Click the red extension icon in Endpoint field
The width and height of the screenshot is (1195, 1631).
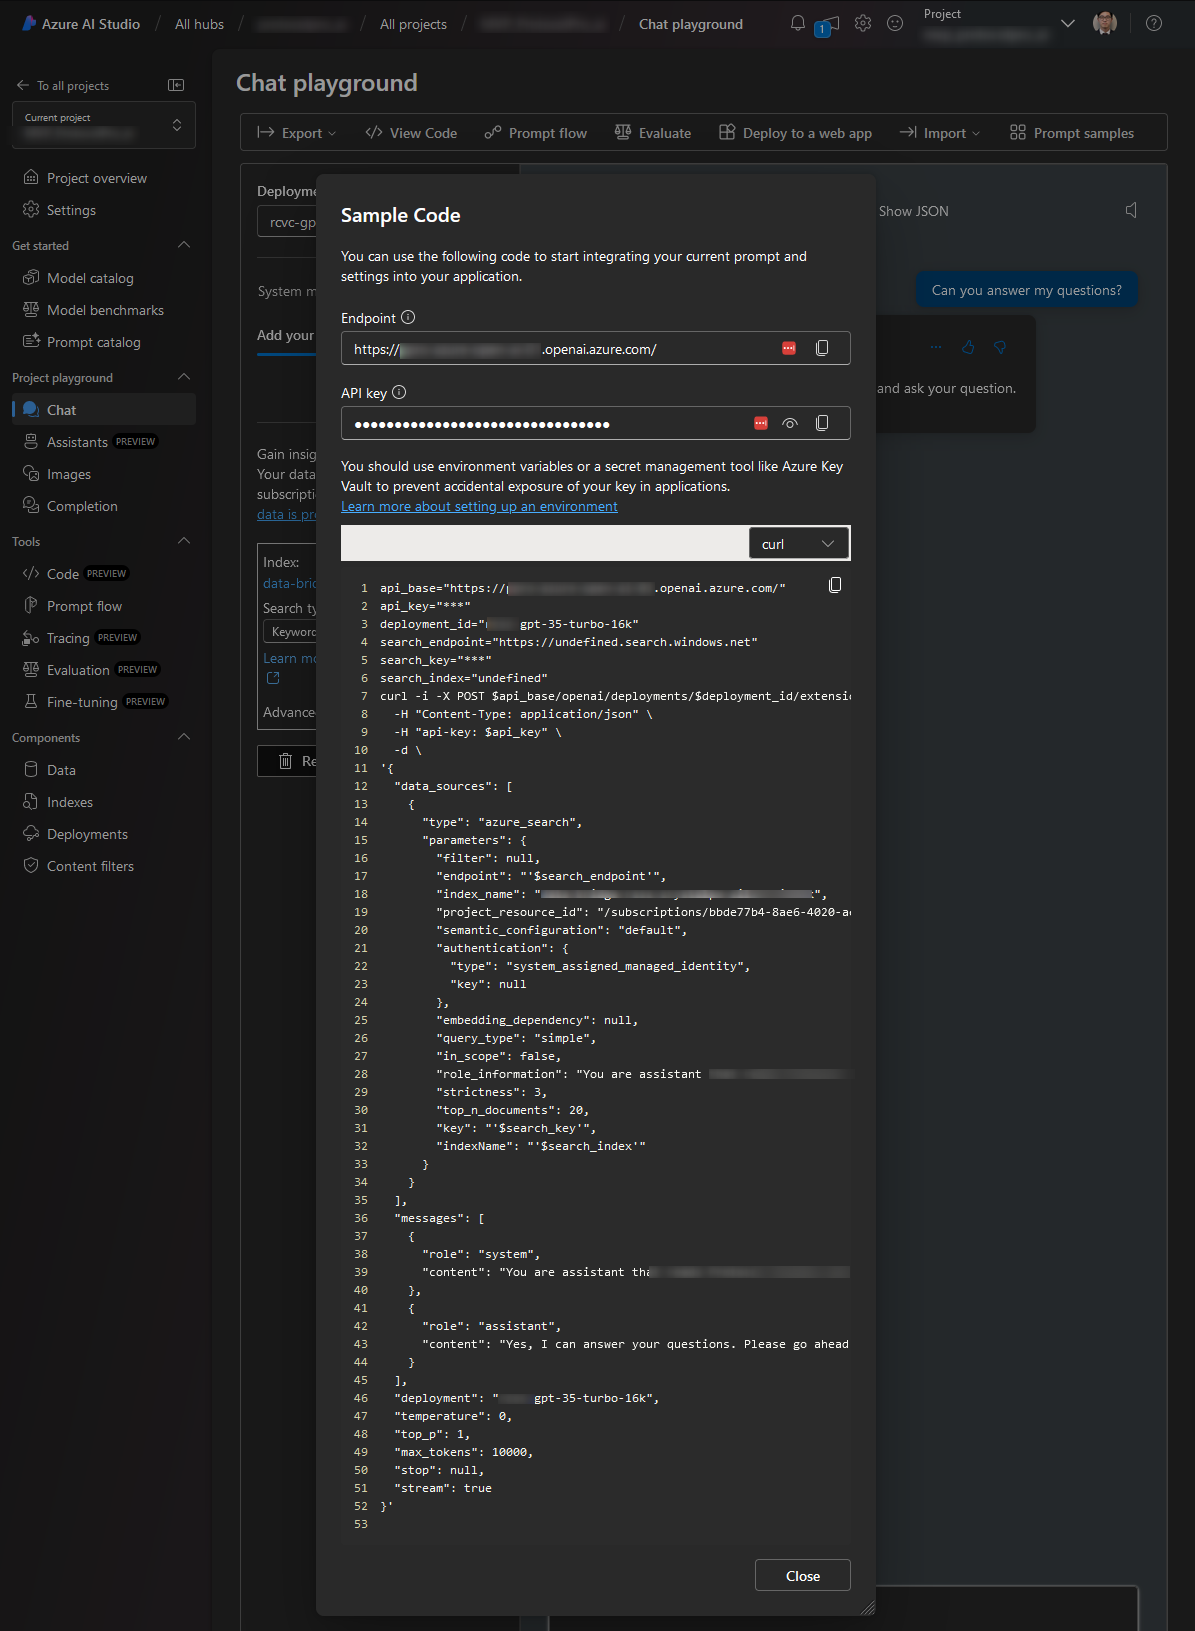click(789, 348)
